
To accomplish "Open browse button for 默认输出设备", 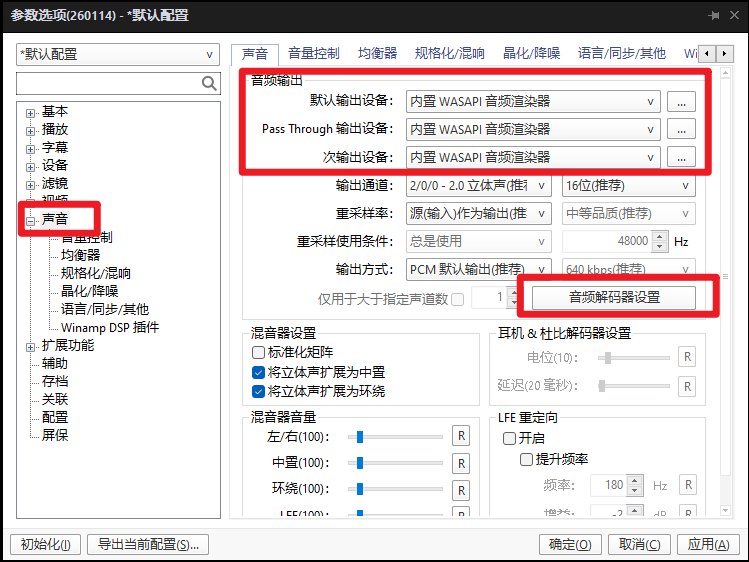I will tap(681, 102).
